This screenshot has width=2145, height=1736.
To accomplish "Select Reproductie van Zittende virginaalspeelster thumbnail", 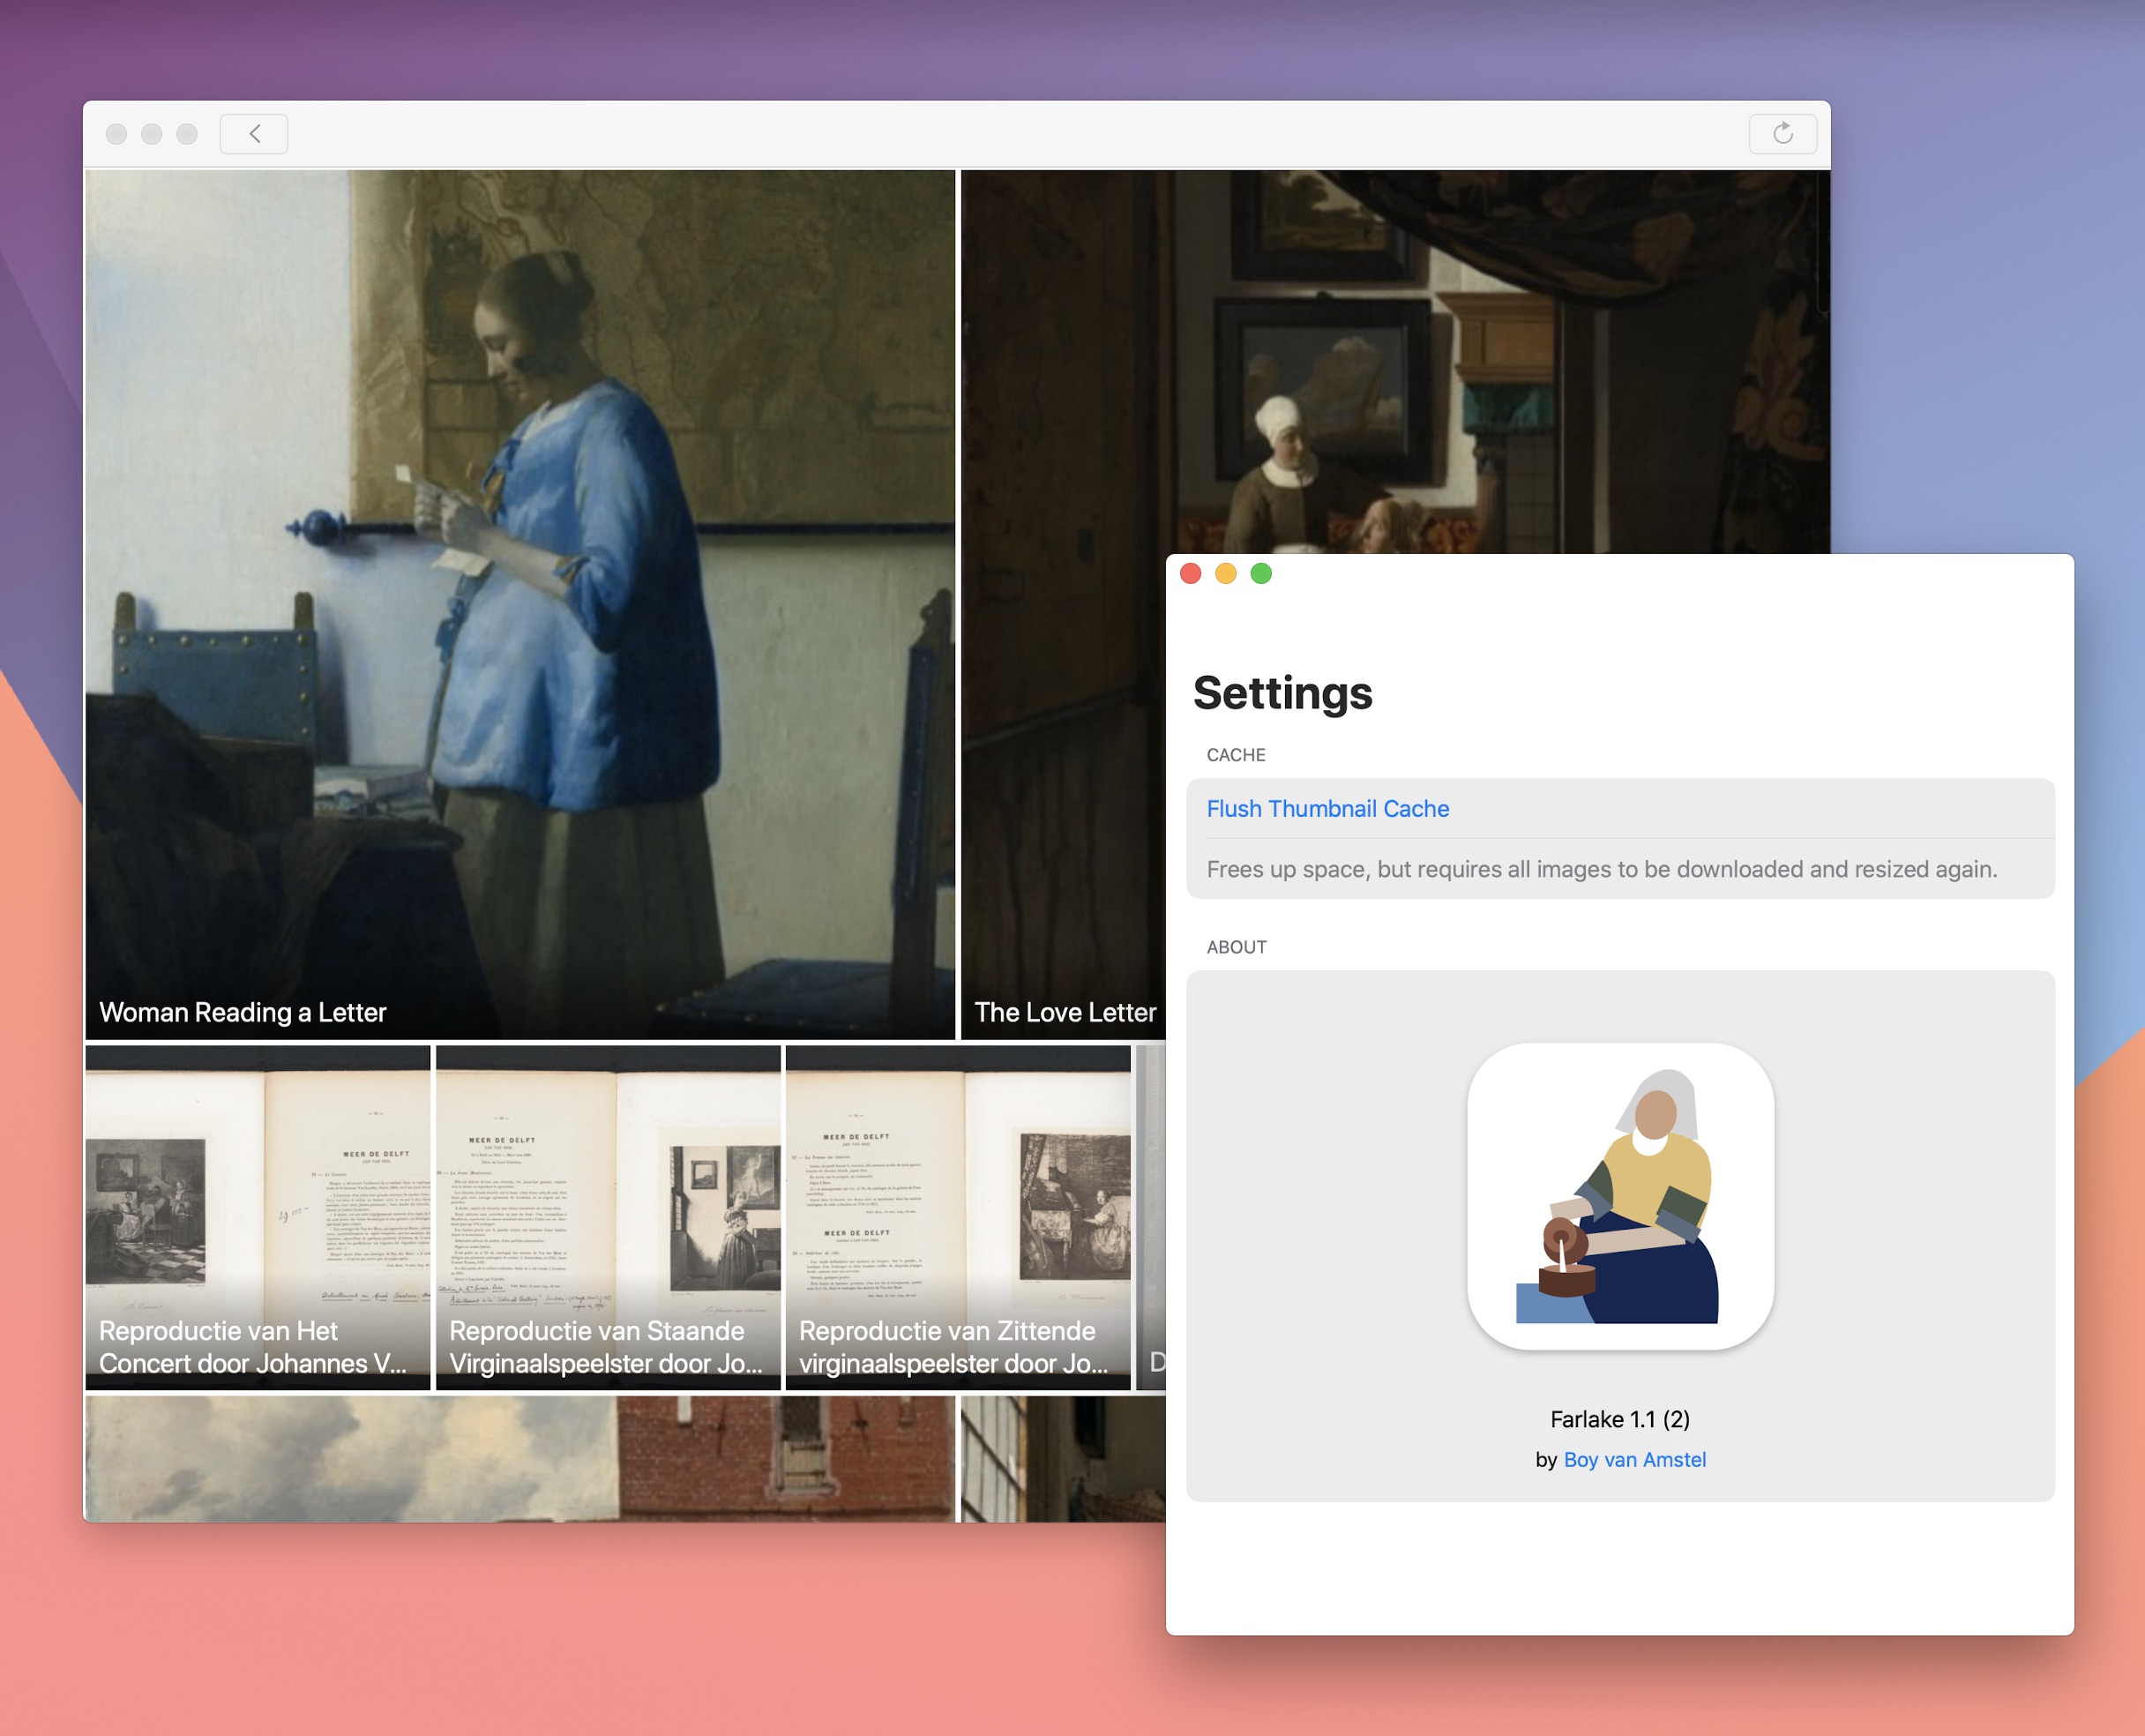I will [958, 1217].
